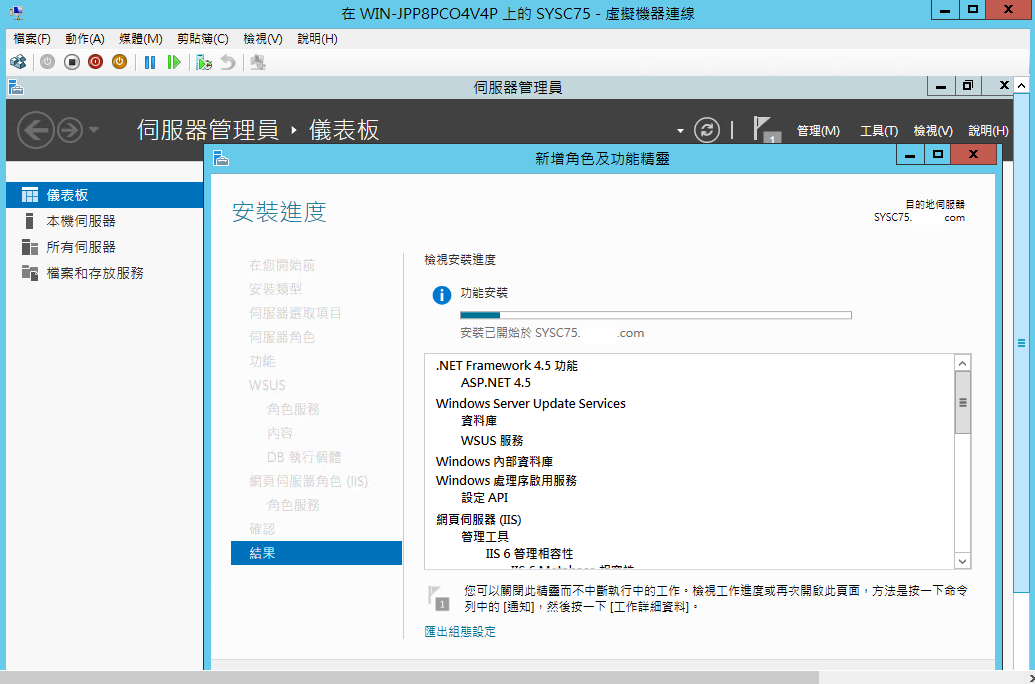Open the 檔案(F) menu
The image size is (1035, 684).
point(32,39)
